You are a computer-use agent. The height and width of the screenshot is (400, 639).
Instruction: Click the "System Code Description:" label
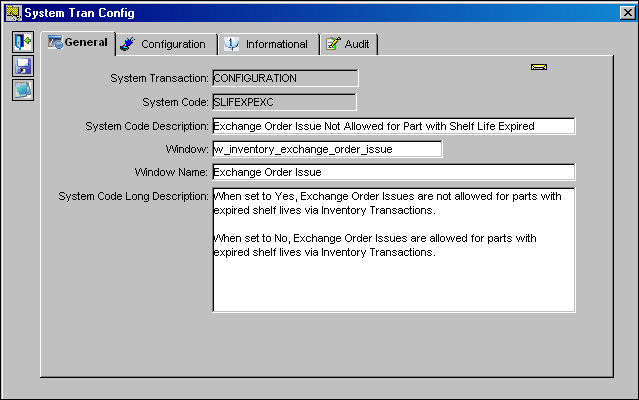click(x=147, y=126)
